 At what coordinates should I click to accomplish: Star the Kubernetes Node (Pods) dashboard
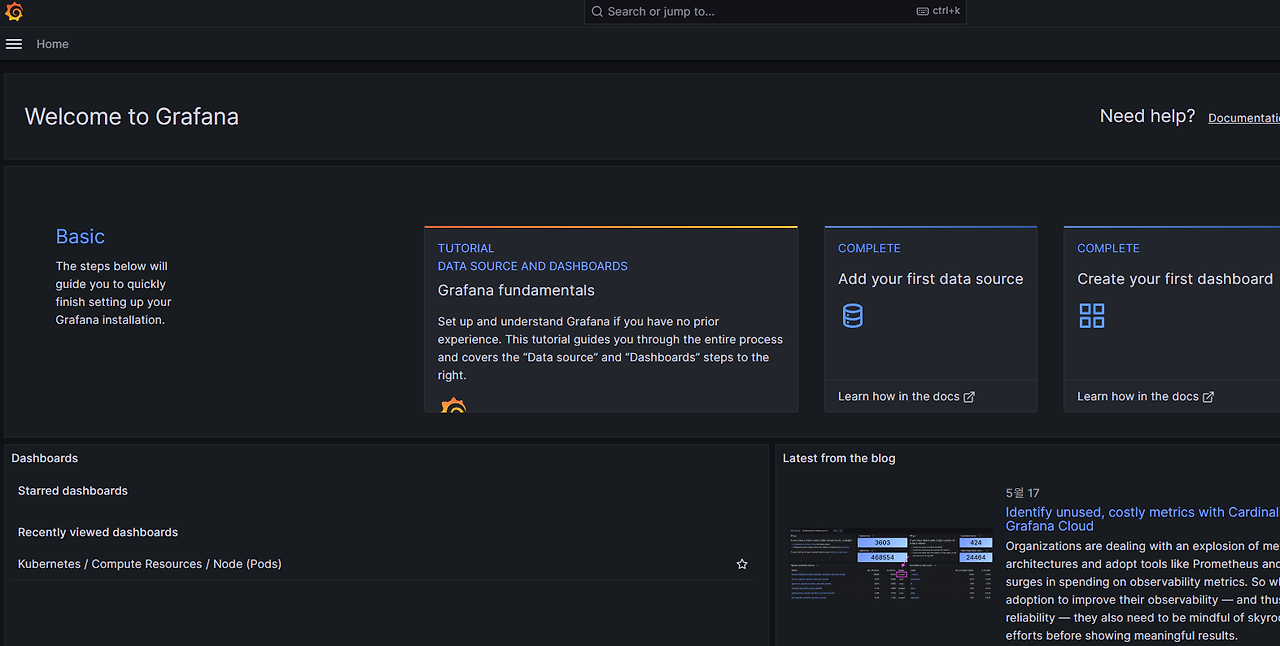tap(742, 564)
